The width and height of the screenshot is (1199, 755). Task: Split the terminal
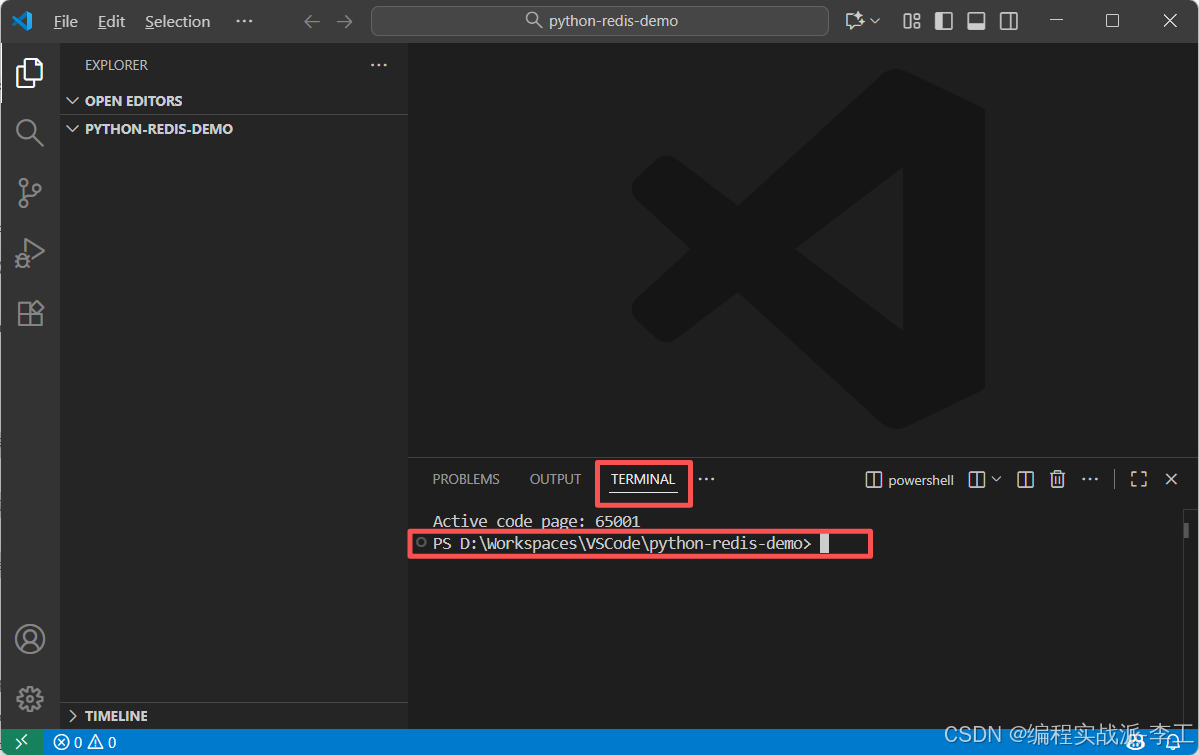1025,480
